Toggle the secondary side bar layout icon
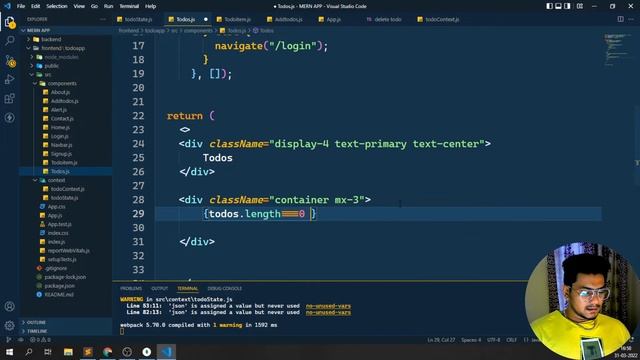640x360 pixels. point(567,6)
